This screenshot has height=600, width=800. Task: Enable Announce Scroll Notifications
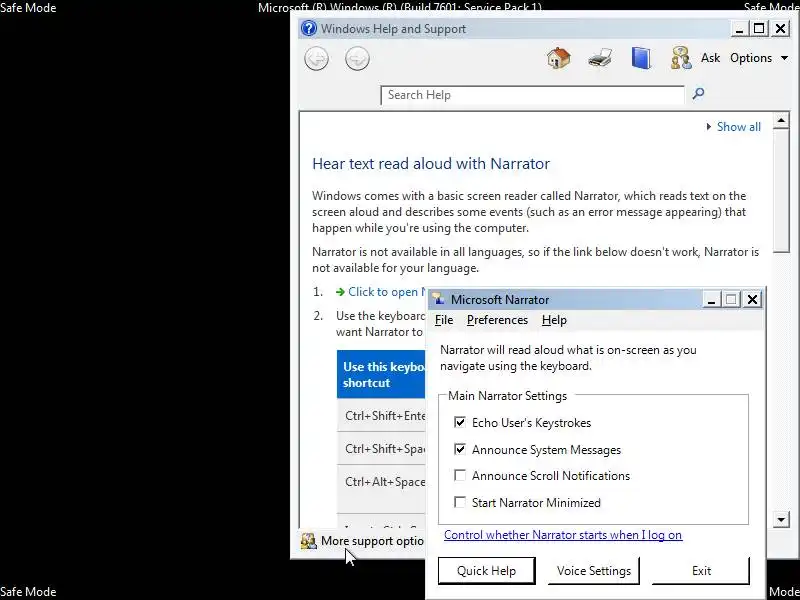(460, 476)
